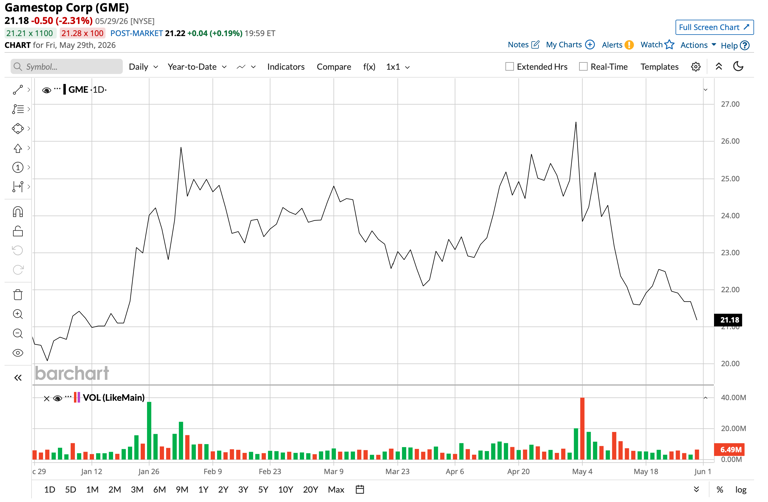
Task: Click the 21.18 price label
Action: coord(729,320)
